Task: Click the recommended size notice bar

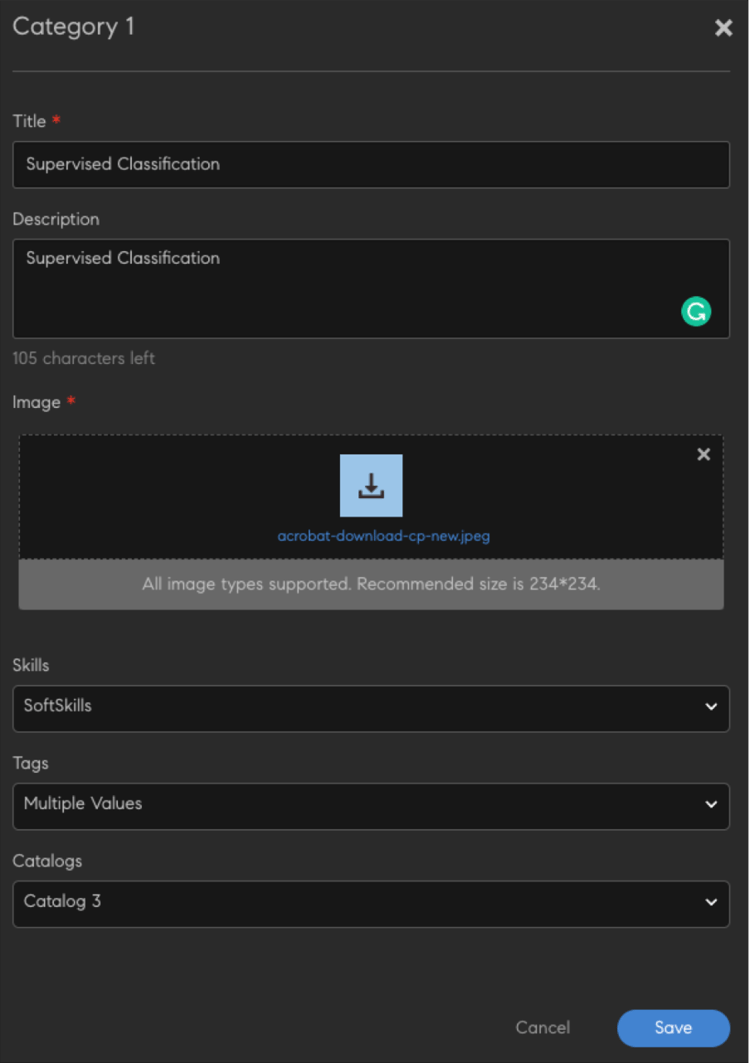Action: pyautogui.click(x=371, y=584)
